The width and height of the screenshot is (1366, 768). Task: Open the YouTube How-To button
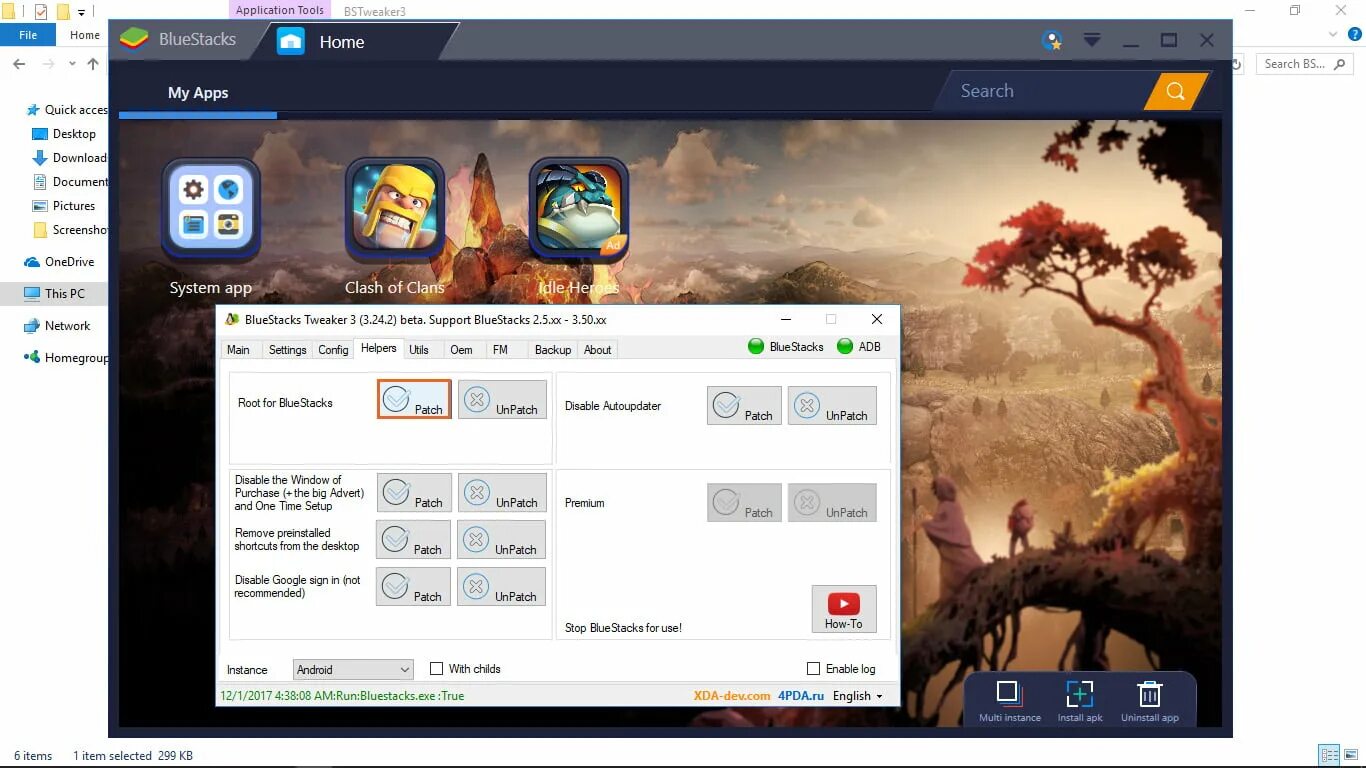click(844, 609)
